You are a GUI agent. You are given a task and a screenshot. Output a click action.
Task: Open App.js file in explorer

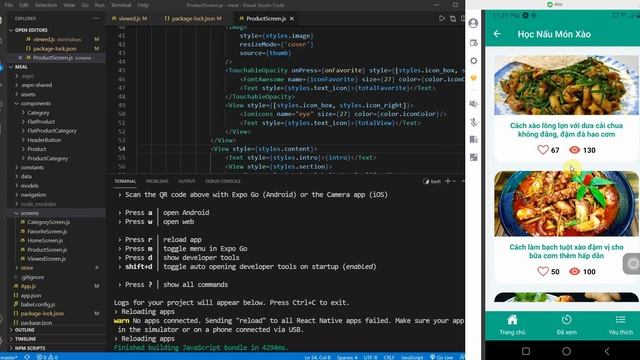pyautogui.click(x=28, y=286)
